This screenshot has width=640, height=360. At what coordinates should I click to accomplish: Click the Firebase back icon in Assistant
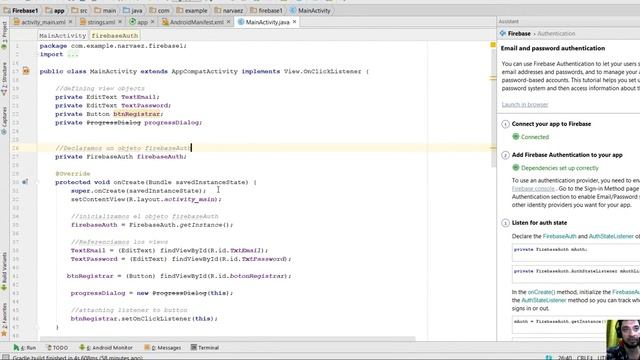(x=503, y=33)
